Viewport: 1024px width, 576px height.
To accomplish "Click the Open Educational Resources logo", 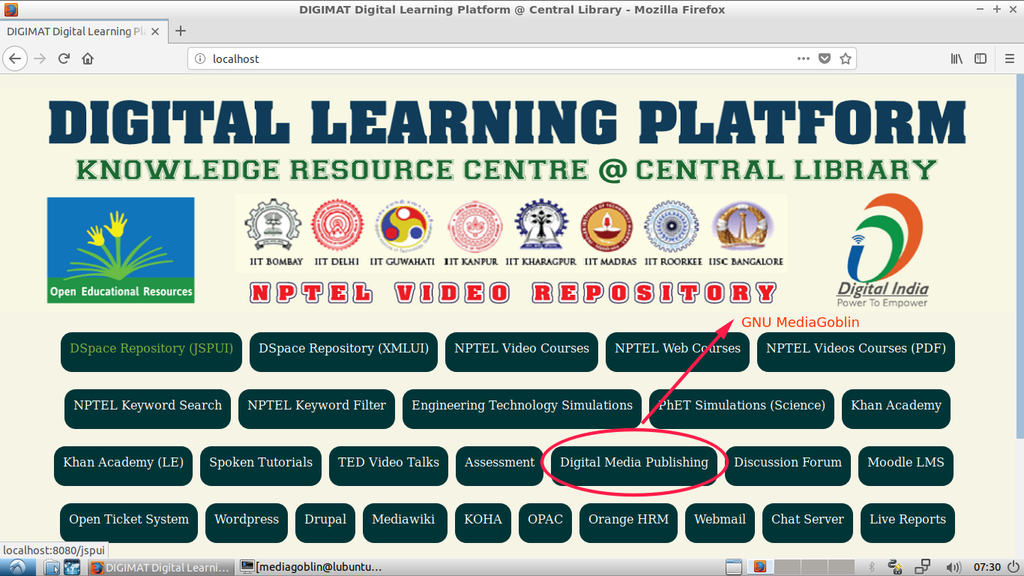I will tap(120, 250).
